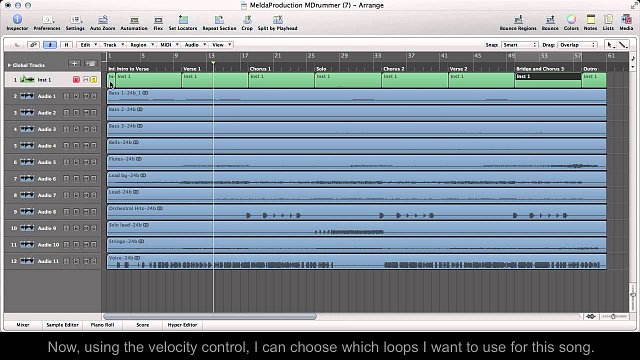Toggle the Catch playhead button

[50, 45]
